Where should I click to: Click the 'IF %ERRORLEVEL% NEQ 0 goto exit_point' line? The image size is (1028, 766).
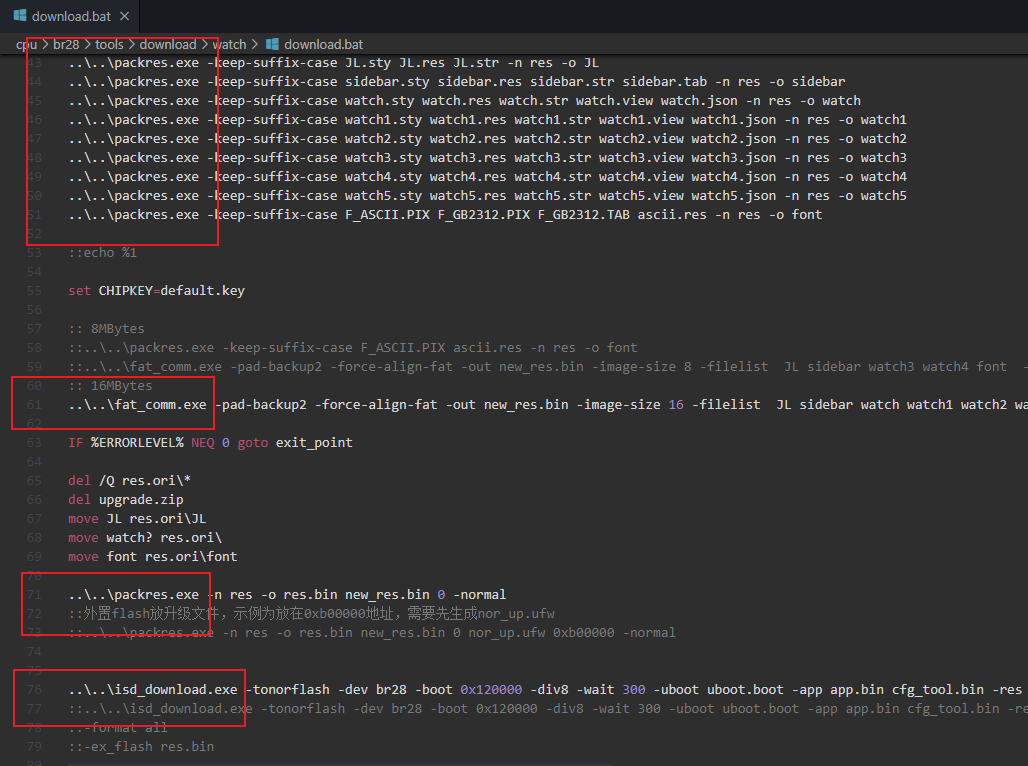pos(210,443)
